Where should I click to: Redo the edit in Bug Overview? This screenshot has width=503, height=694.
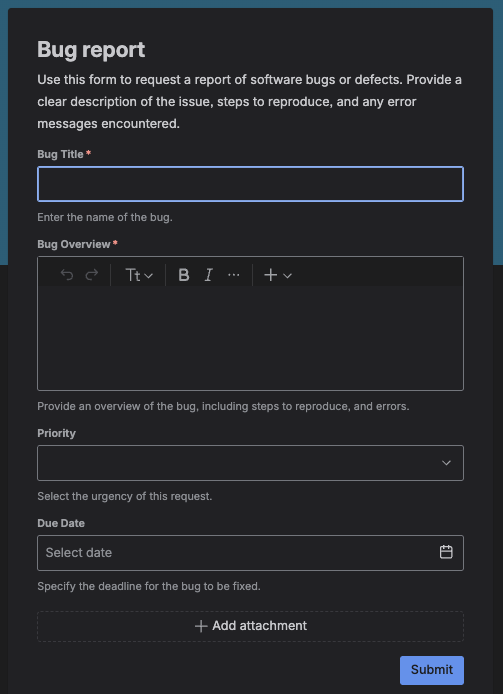(x=92, y=275)
